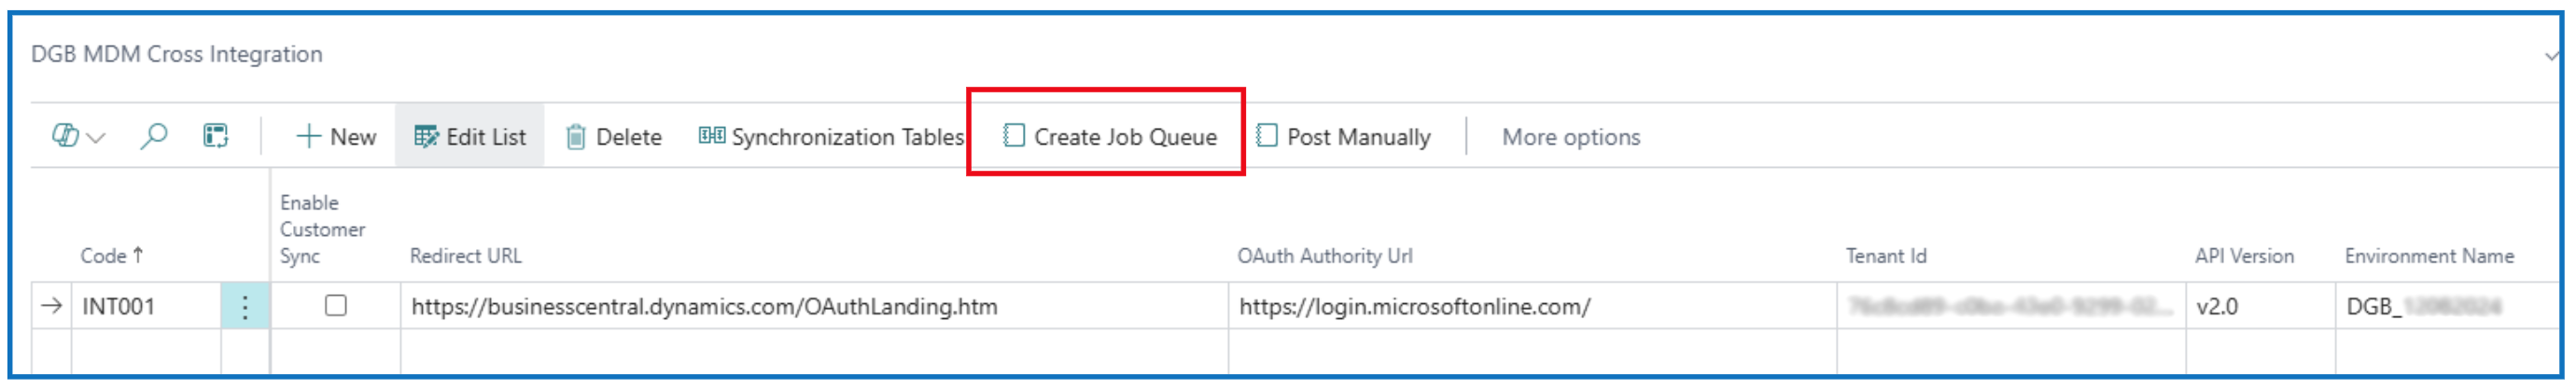2576x390 pixels.
Task: Run the Post Manually action
Action: [1343, 137]
